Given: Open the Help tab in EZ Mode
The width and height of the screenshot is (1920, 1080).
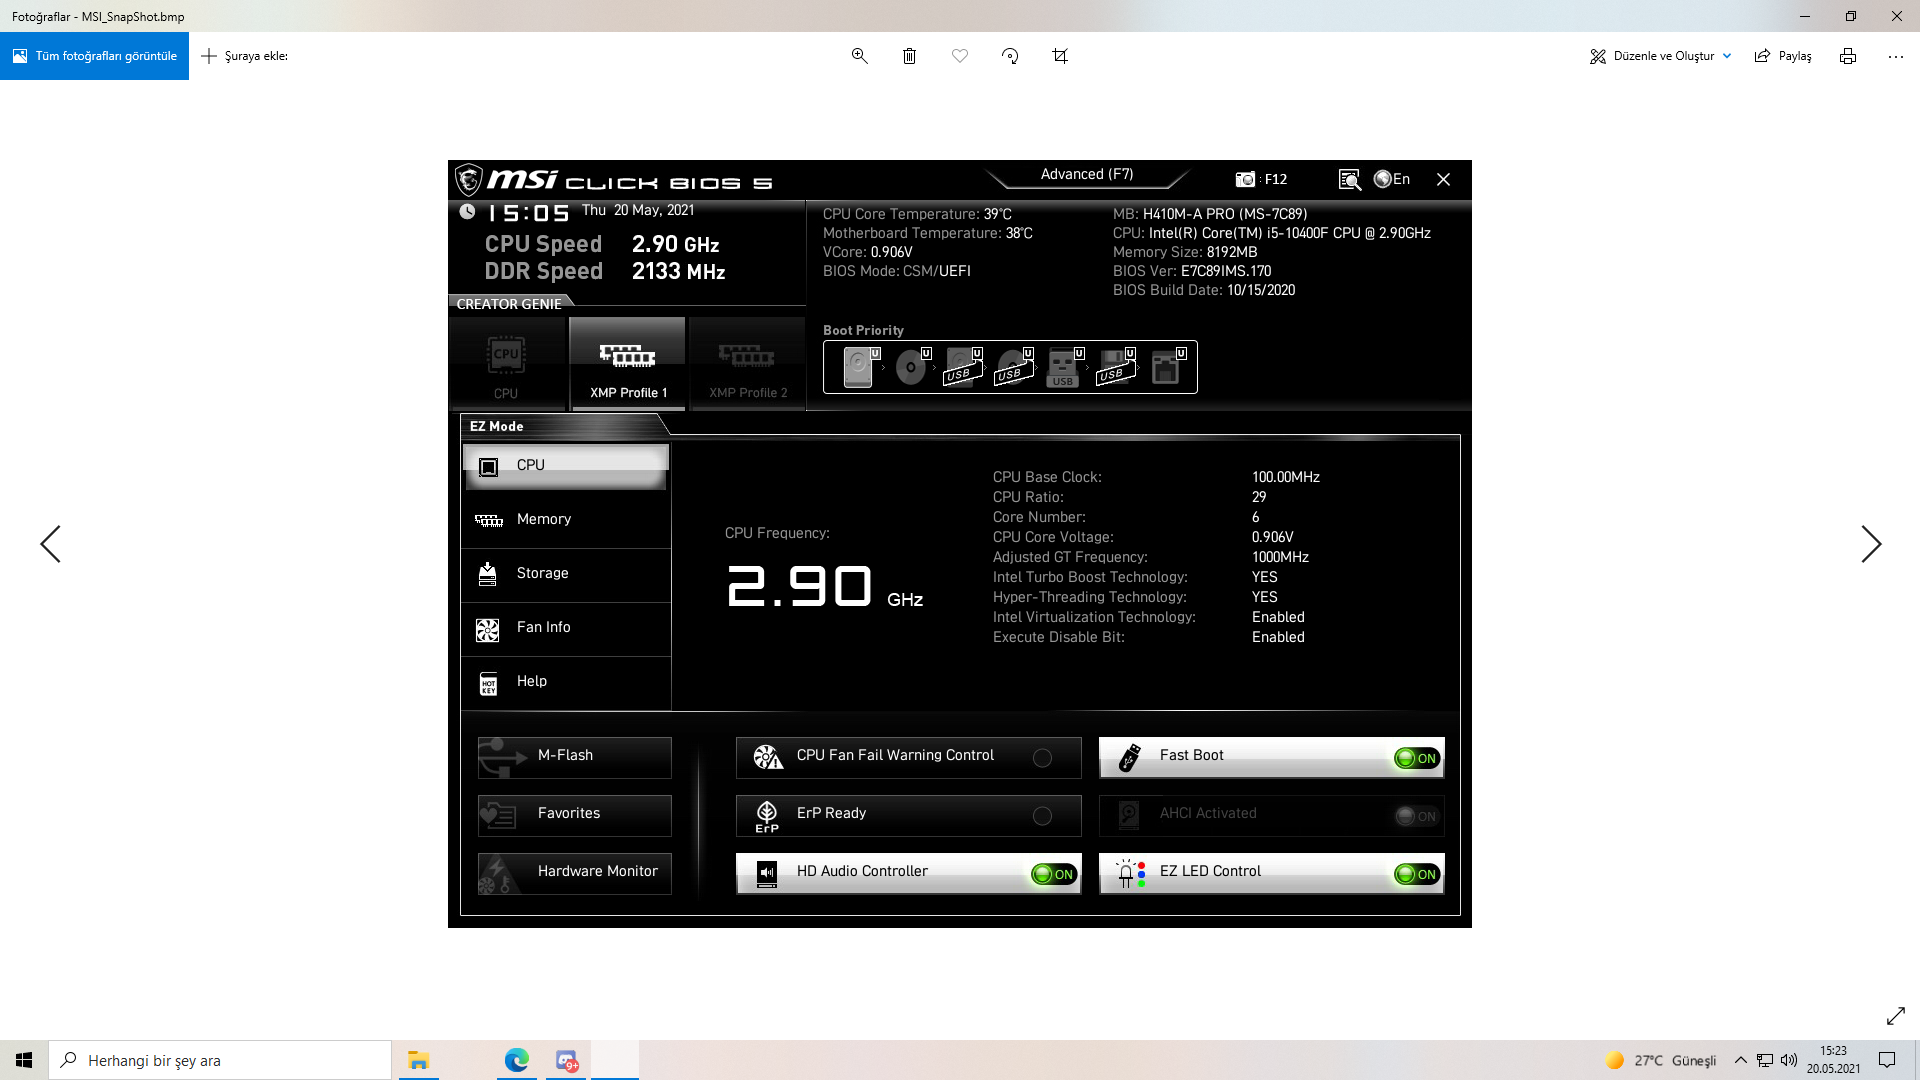Looking at the screenshot, I should tap(566, 682).
